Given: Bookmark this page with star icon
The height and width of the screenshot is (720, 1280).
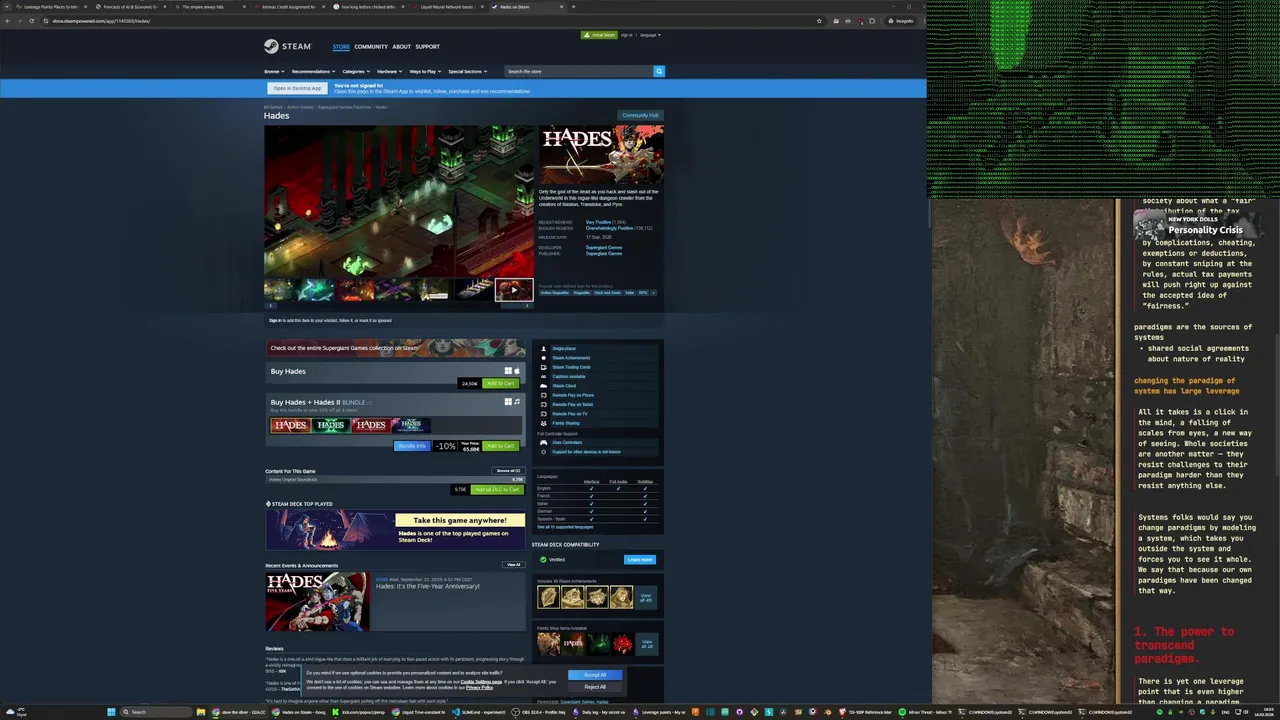Looking at the screenshot, I should click(x=819, y=21).
